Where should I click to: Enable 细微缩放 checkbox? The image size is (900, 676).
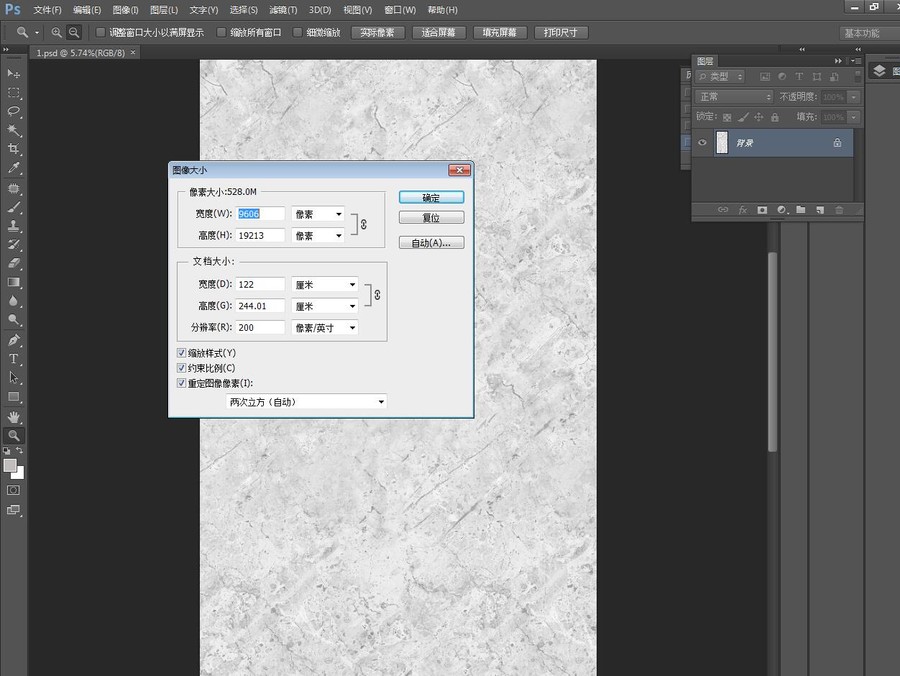pyautogui.click(x=297, y=33)
